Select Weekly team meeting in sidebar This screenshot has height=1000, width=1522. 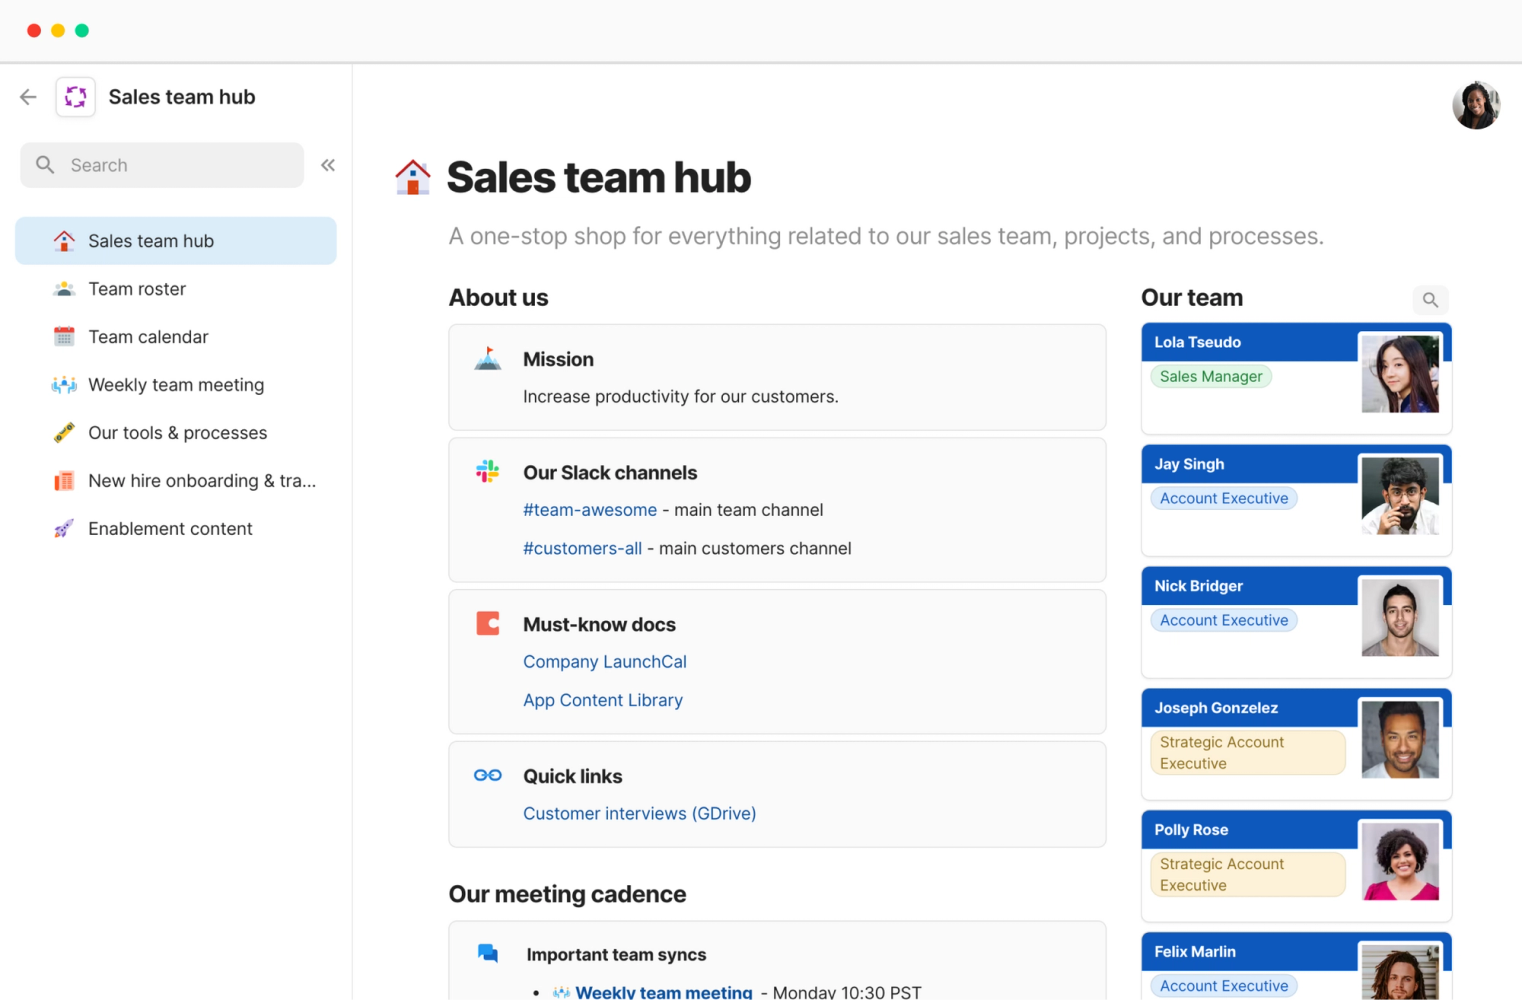click(x=176, y=385)
